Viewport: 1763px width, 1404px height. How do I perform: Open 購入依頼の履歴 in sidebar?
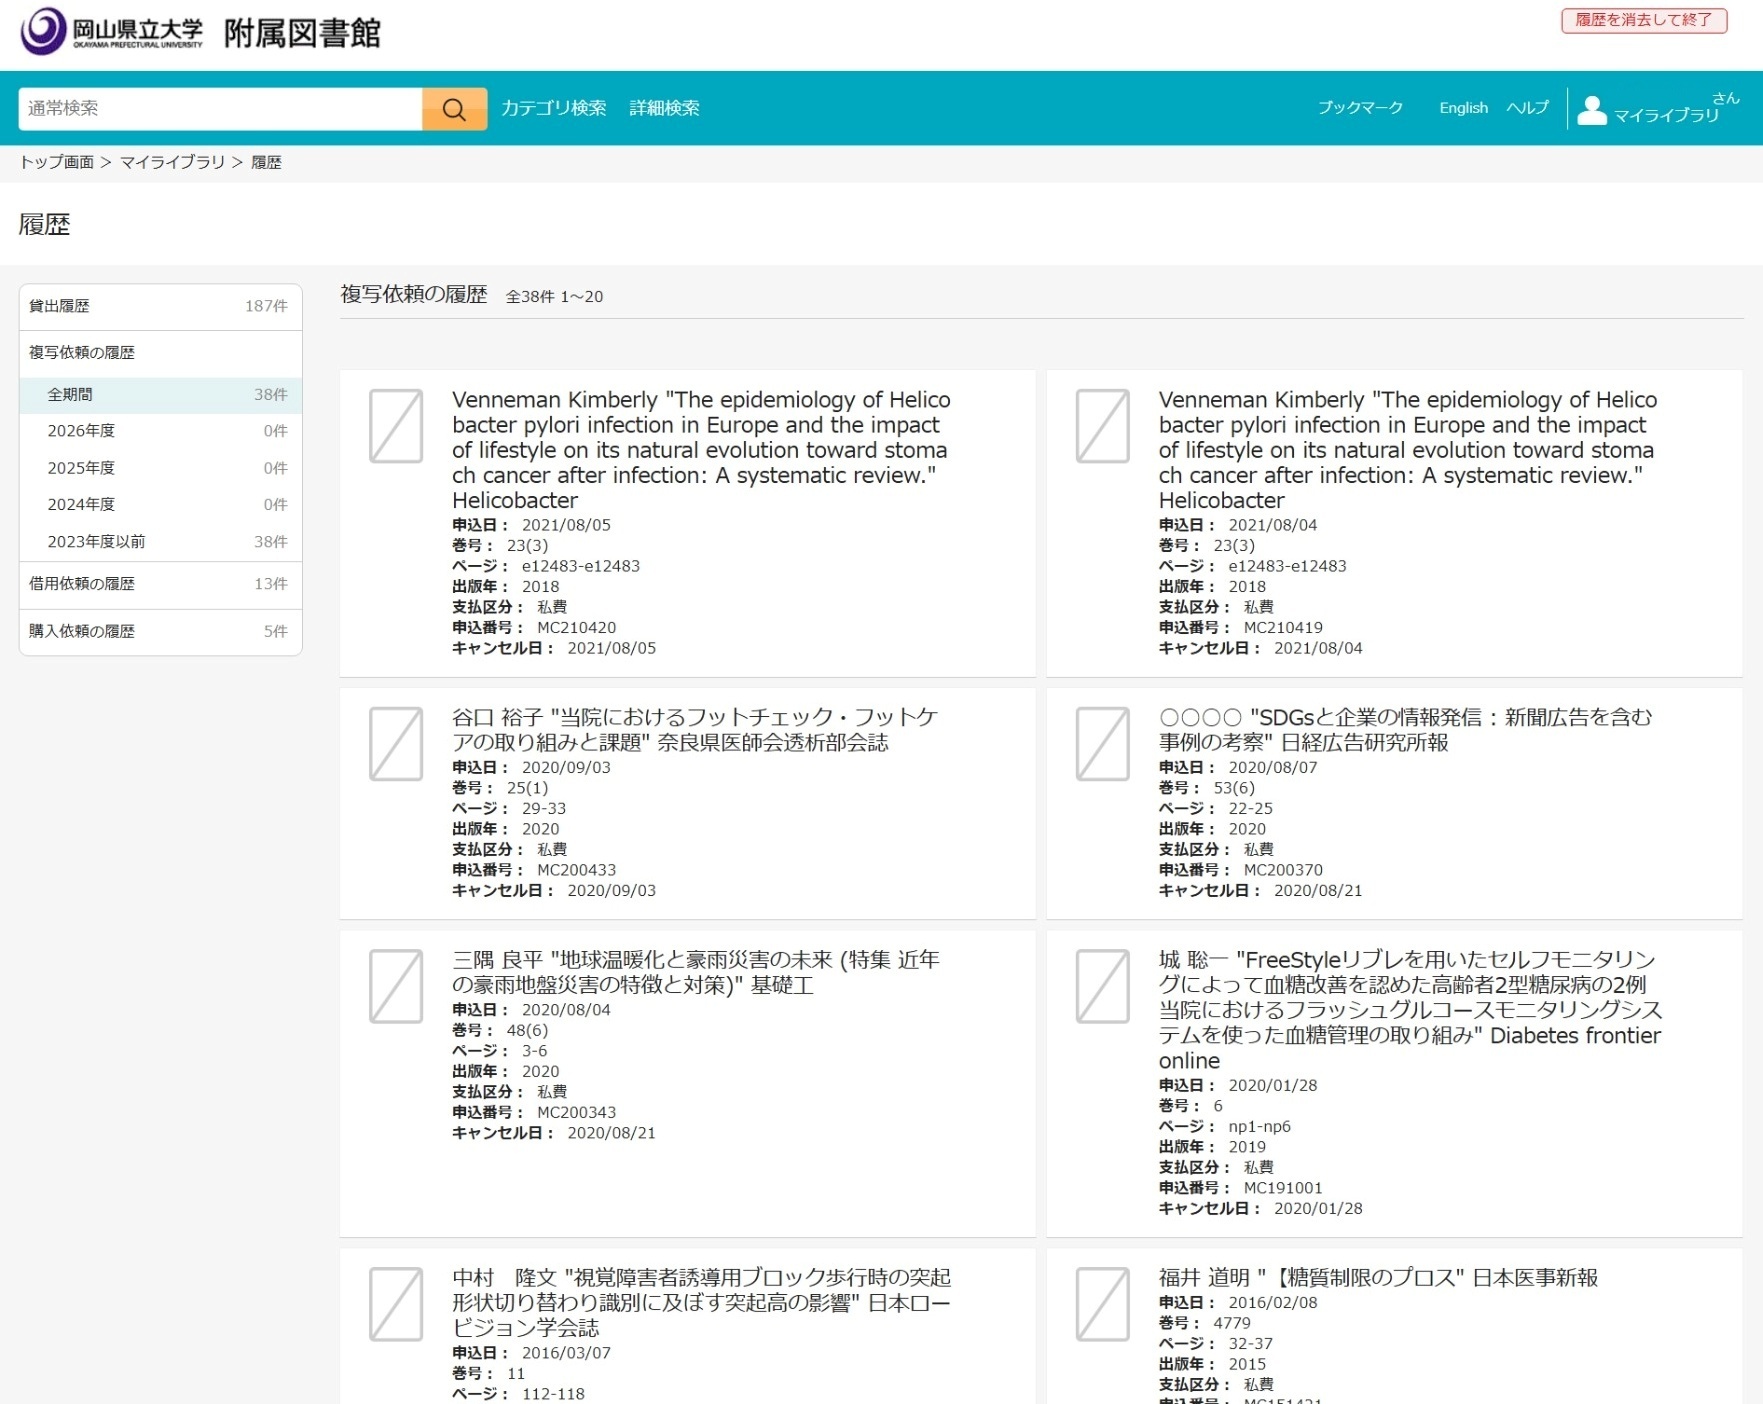pos(82,631)
